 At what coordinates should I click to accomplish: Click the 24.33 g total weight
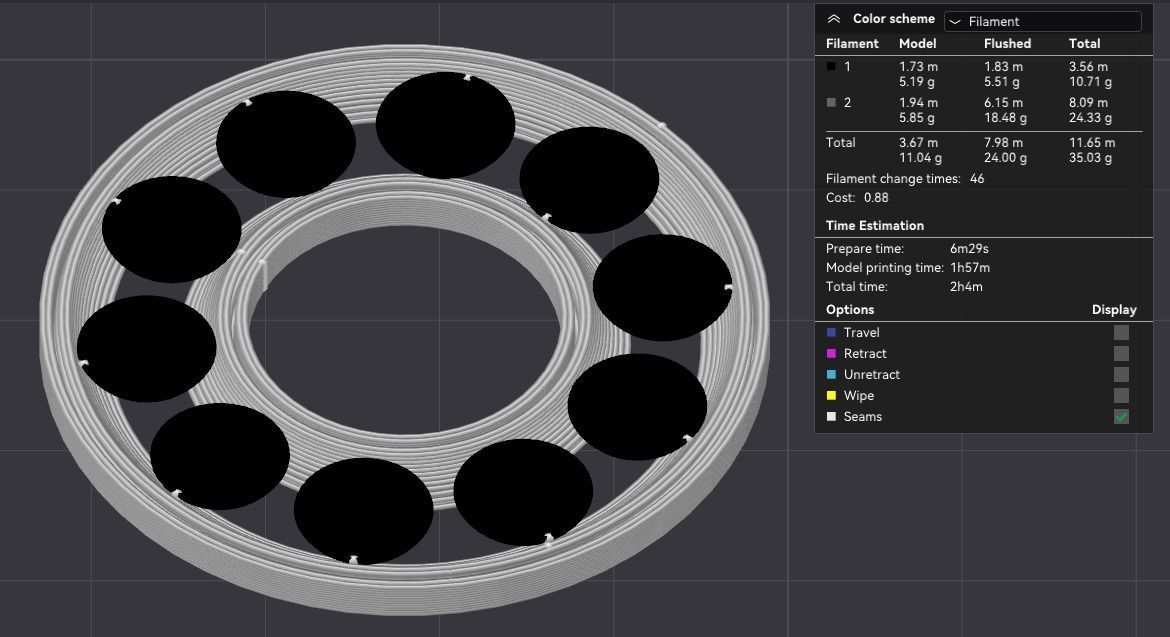point(1090,118)
